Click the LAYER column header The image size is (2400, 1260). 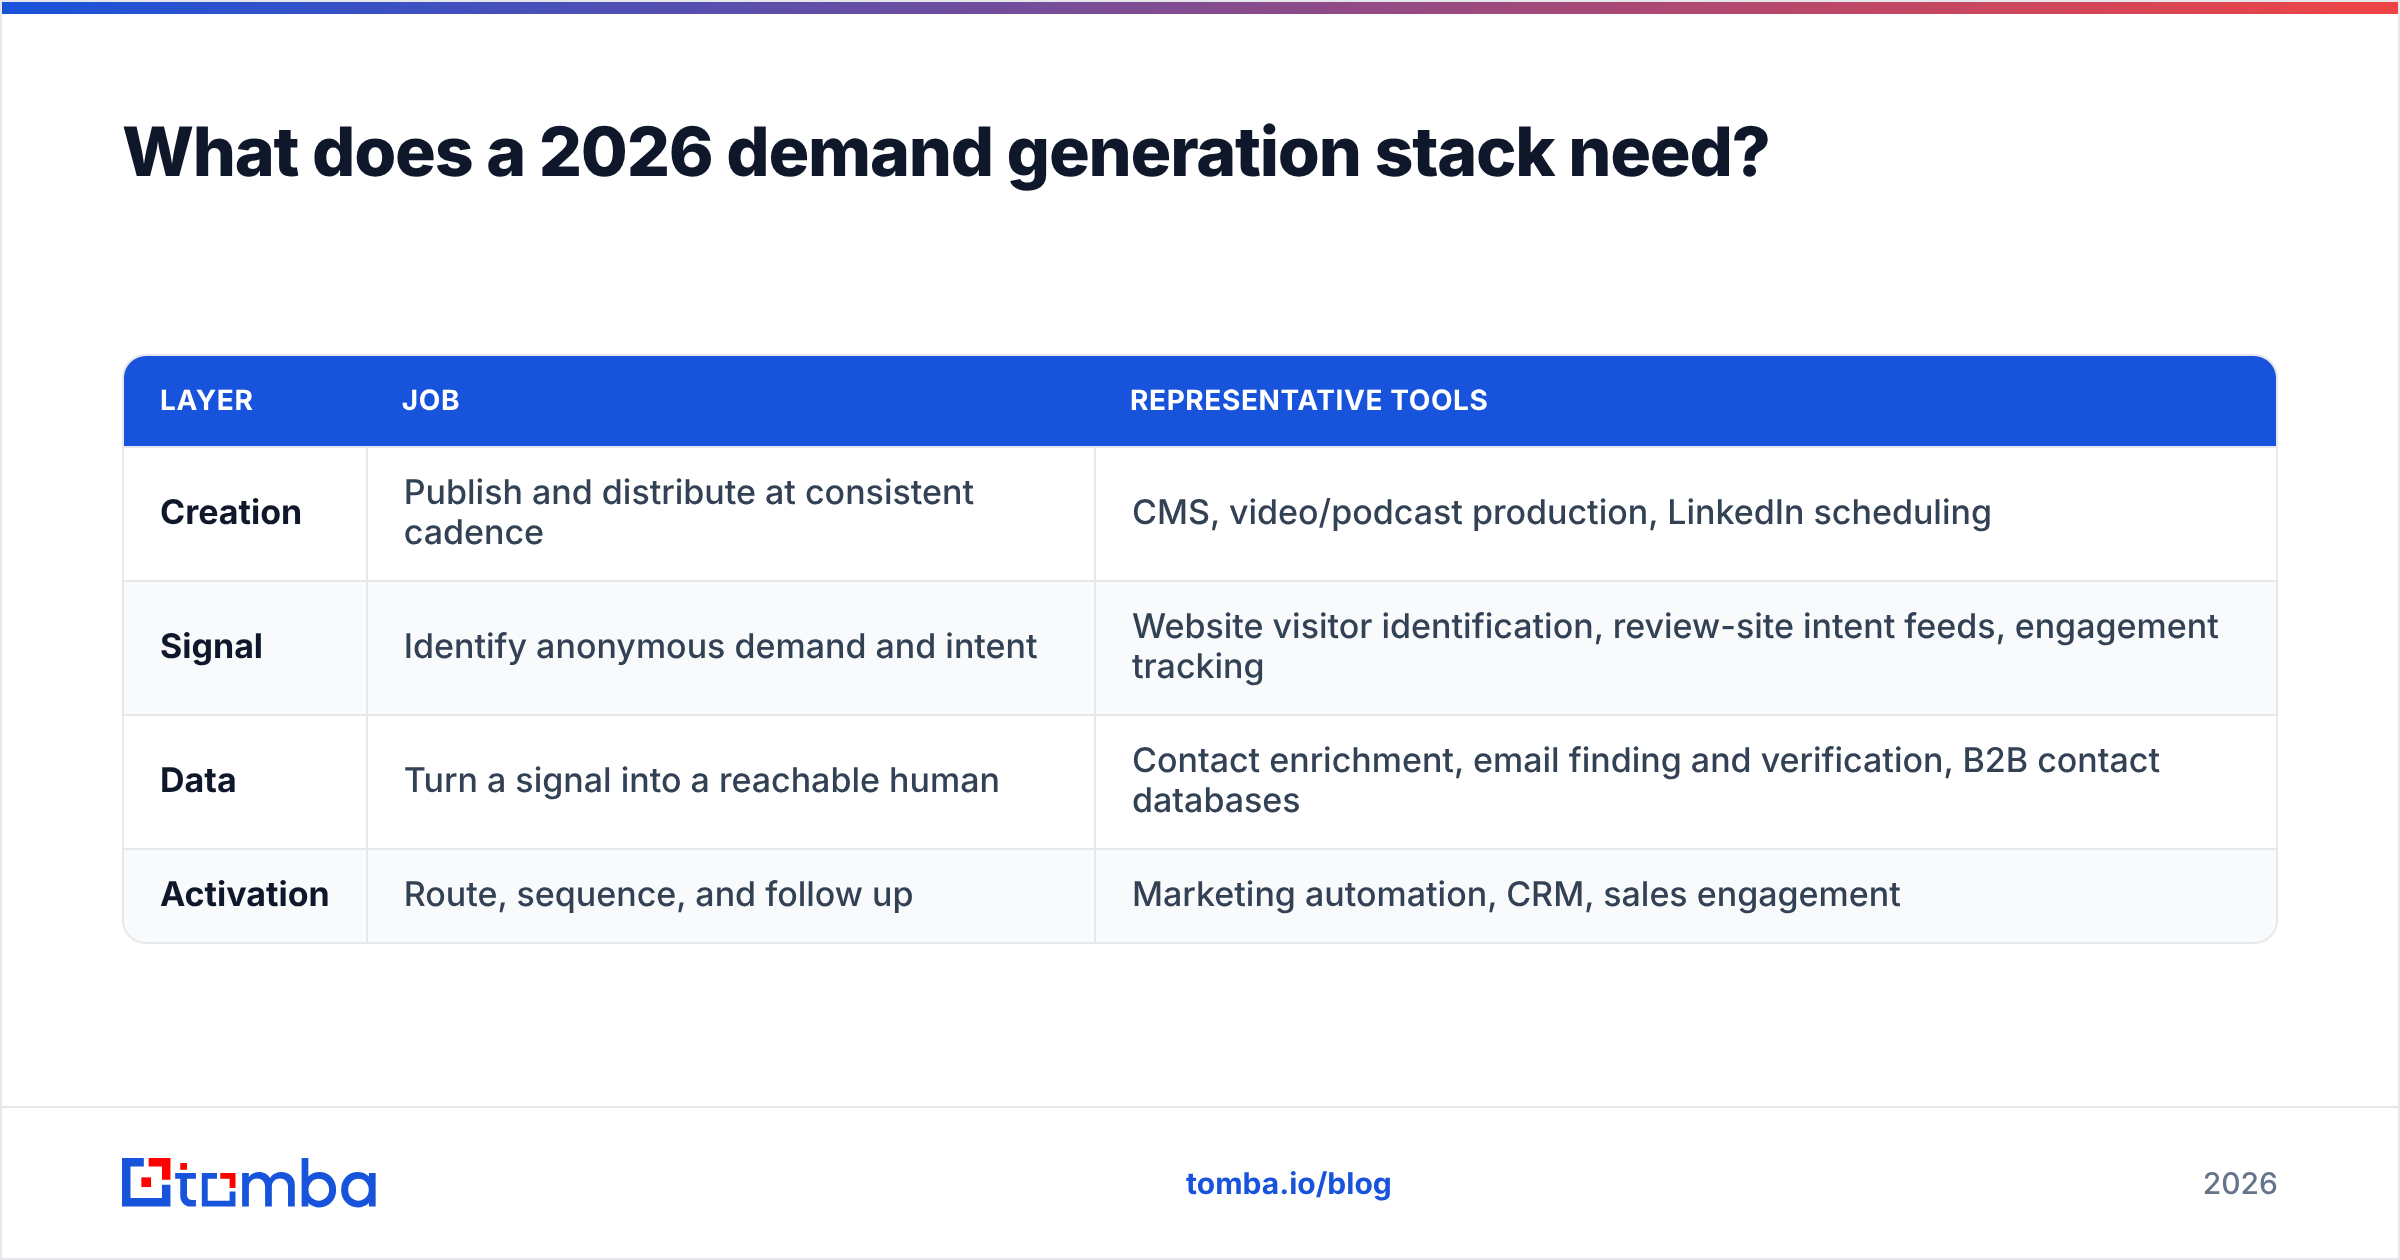pos(207,401)
